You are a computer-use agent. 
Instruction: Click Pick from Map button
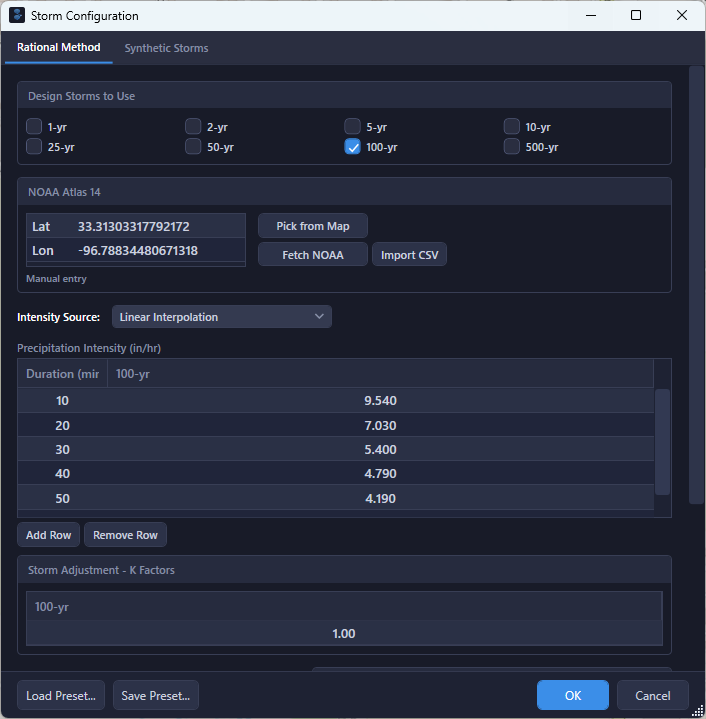coord(313,226)
